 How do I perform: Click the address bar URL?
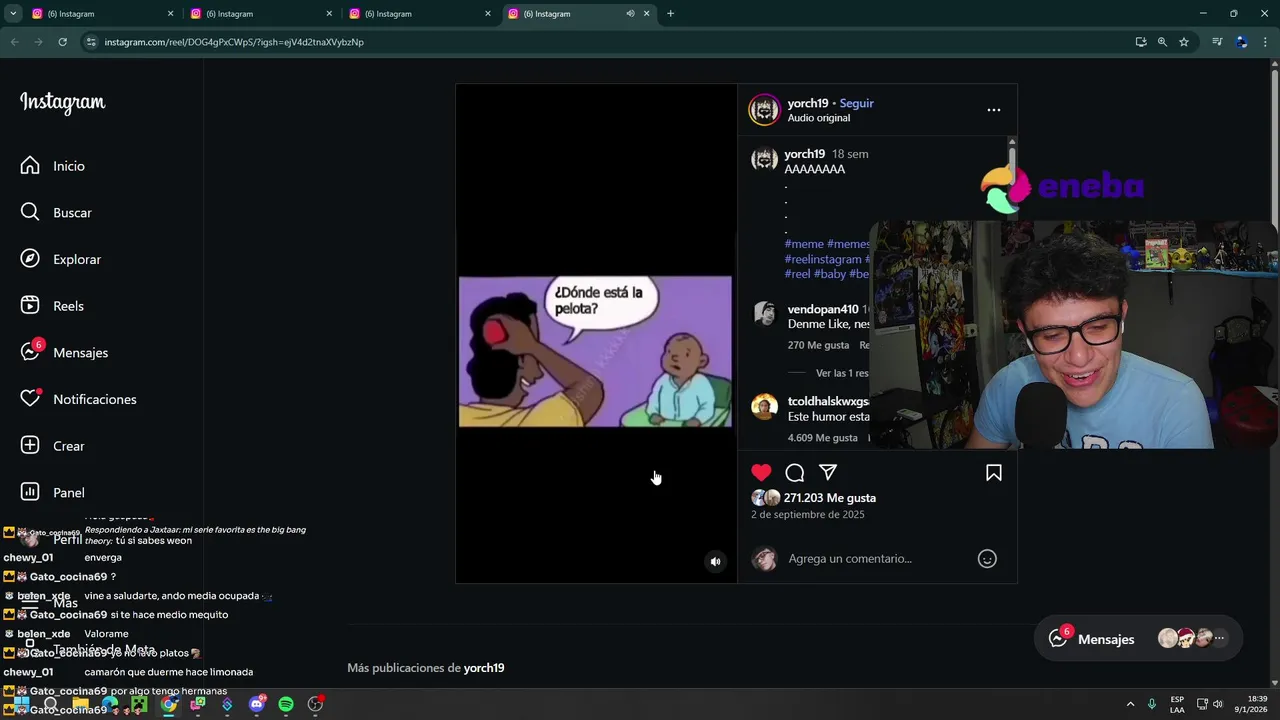[x=234, y=42]
